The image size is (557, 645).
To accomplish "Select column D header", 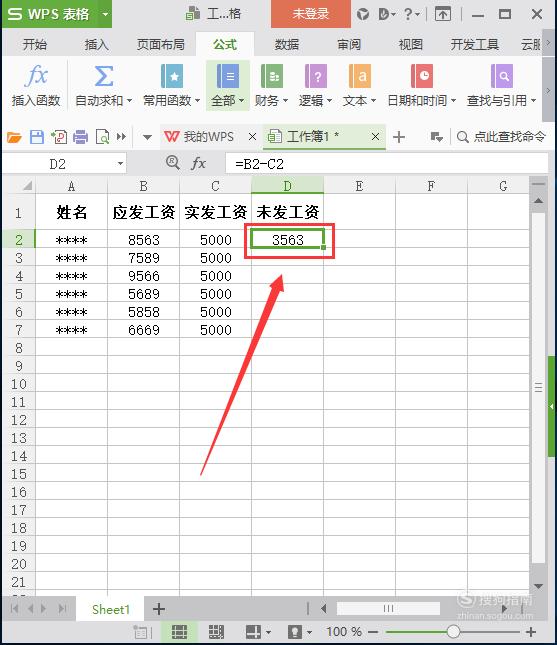I will [x=288, y=186].
